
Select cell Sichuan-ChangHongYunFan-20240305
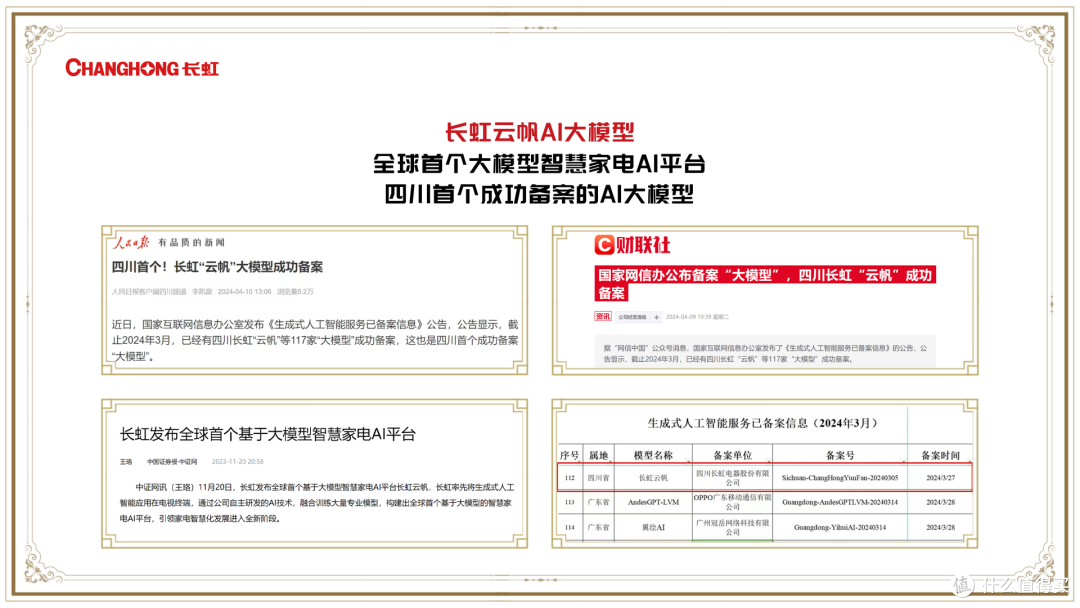[x=840, y=478]
